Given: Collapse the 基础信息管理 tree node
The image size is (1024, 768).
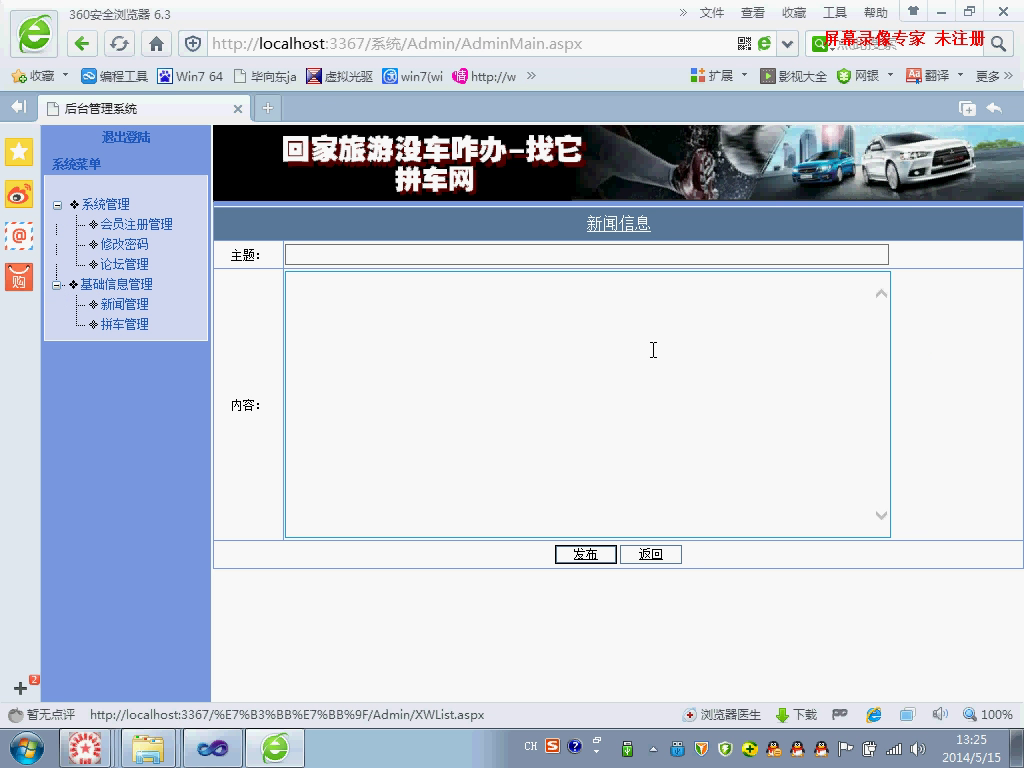Looking at the screenshot, I should [x=57, y=285].
